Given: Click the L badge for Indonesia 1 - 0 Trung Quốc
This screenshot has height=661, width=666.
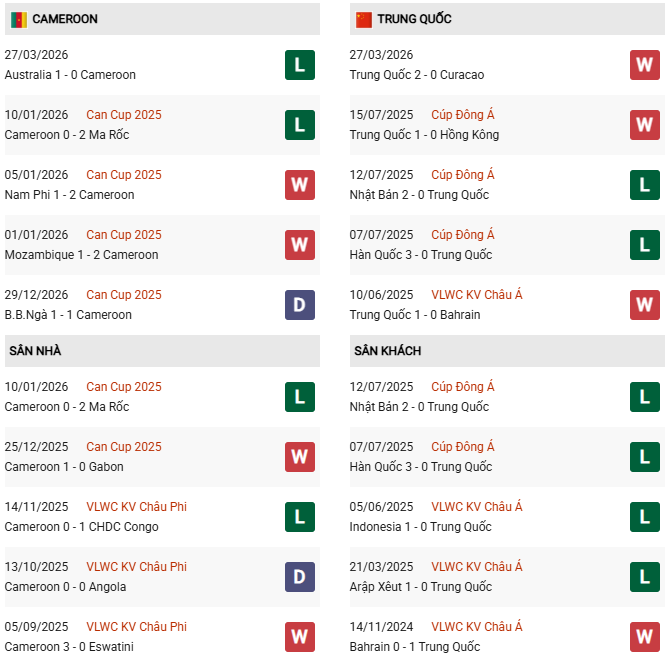Looking at the screenshot, I should (644, 517).
